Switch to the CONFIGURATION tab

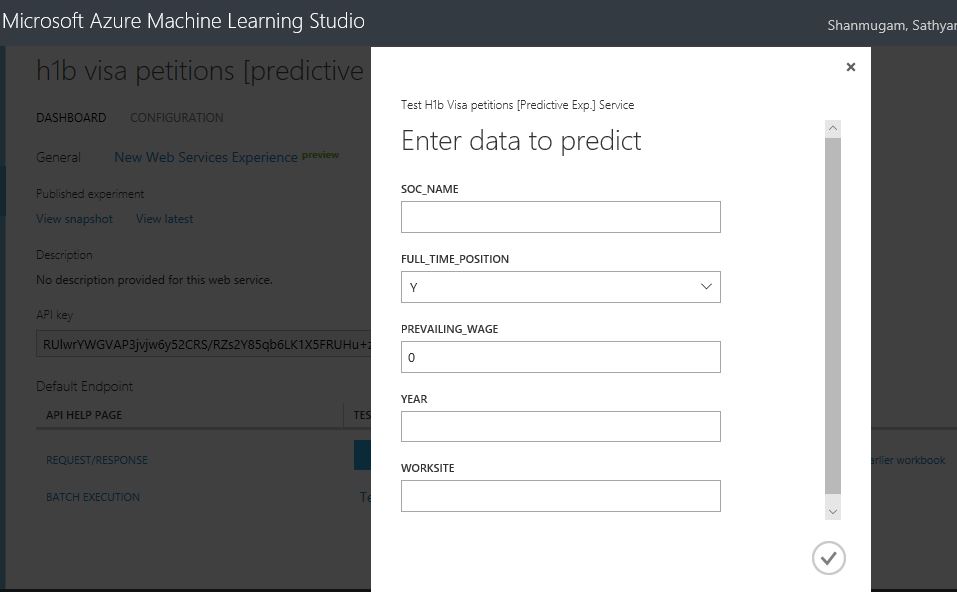point(176,117)
